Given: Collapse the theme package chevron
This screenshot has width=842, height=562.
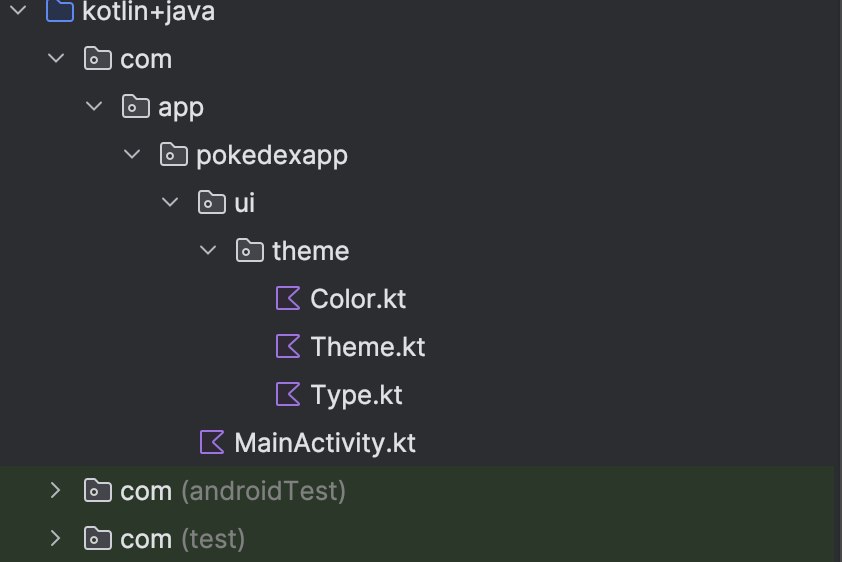Looking at the screenshot, I should [208, 250].
